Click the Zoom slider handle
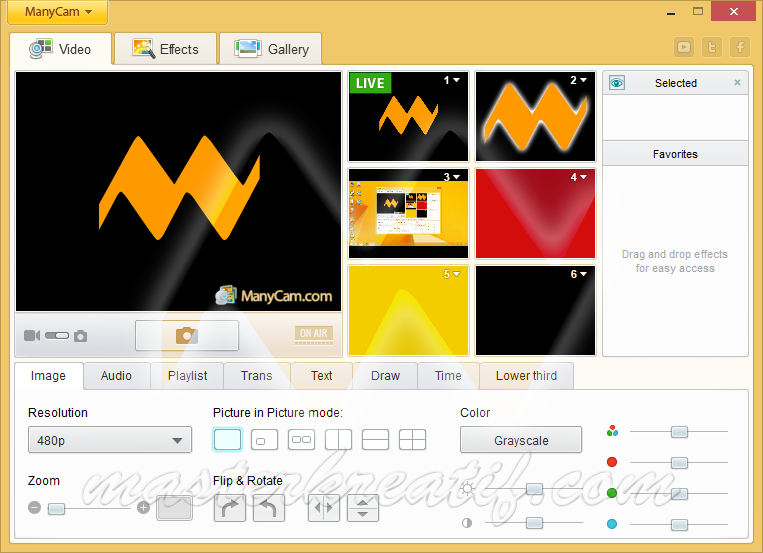Image resolution: width=763 pixels, height=553 pixels. pyautogui.click(x=56, y=509)
